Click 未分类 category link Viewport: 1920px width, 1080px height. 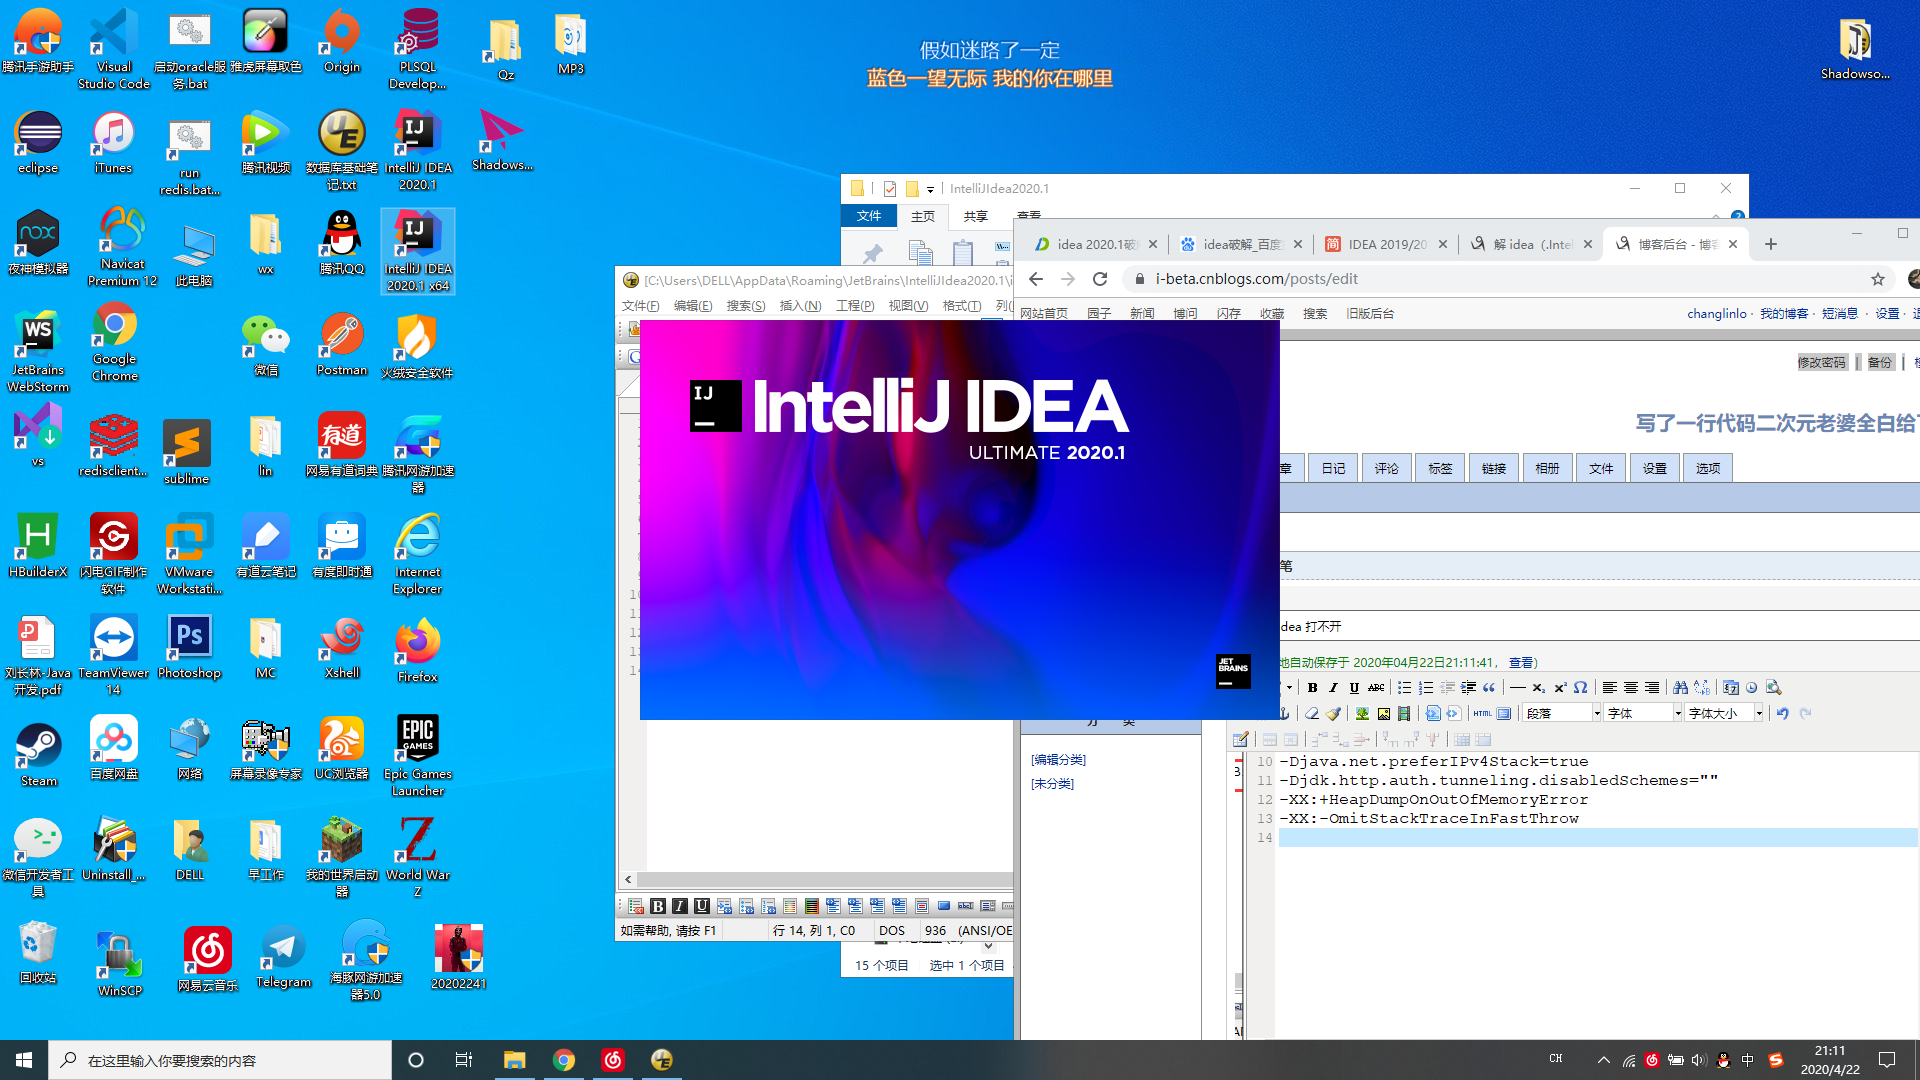coord(1052,784)
